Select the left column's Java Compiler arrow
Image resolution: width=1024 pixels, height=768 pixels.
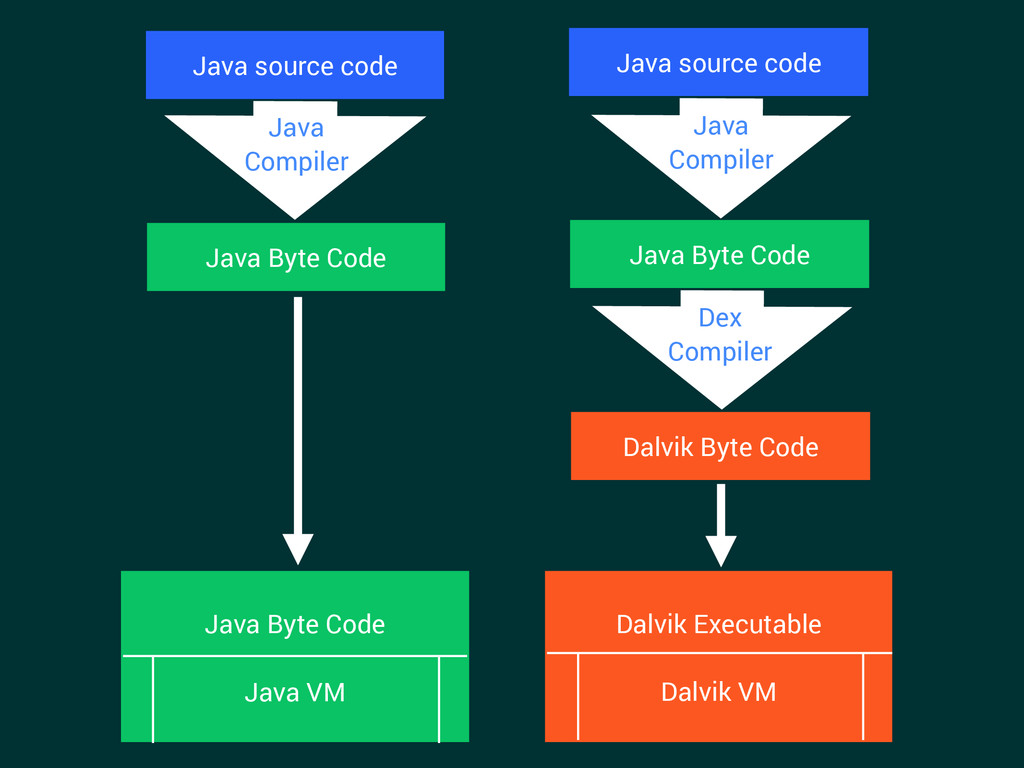(x=295, y=160)
